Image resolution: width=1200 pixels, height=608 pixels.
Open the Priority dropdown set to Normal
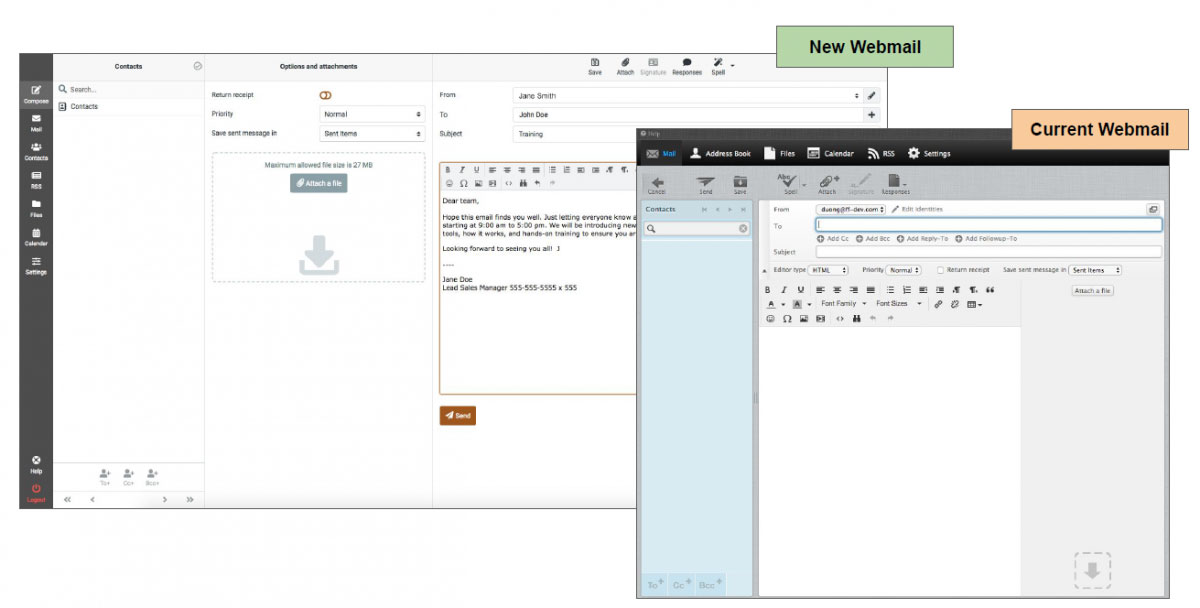click(372, 113)
